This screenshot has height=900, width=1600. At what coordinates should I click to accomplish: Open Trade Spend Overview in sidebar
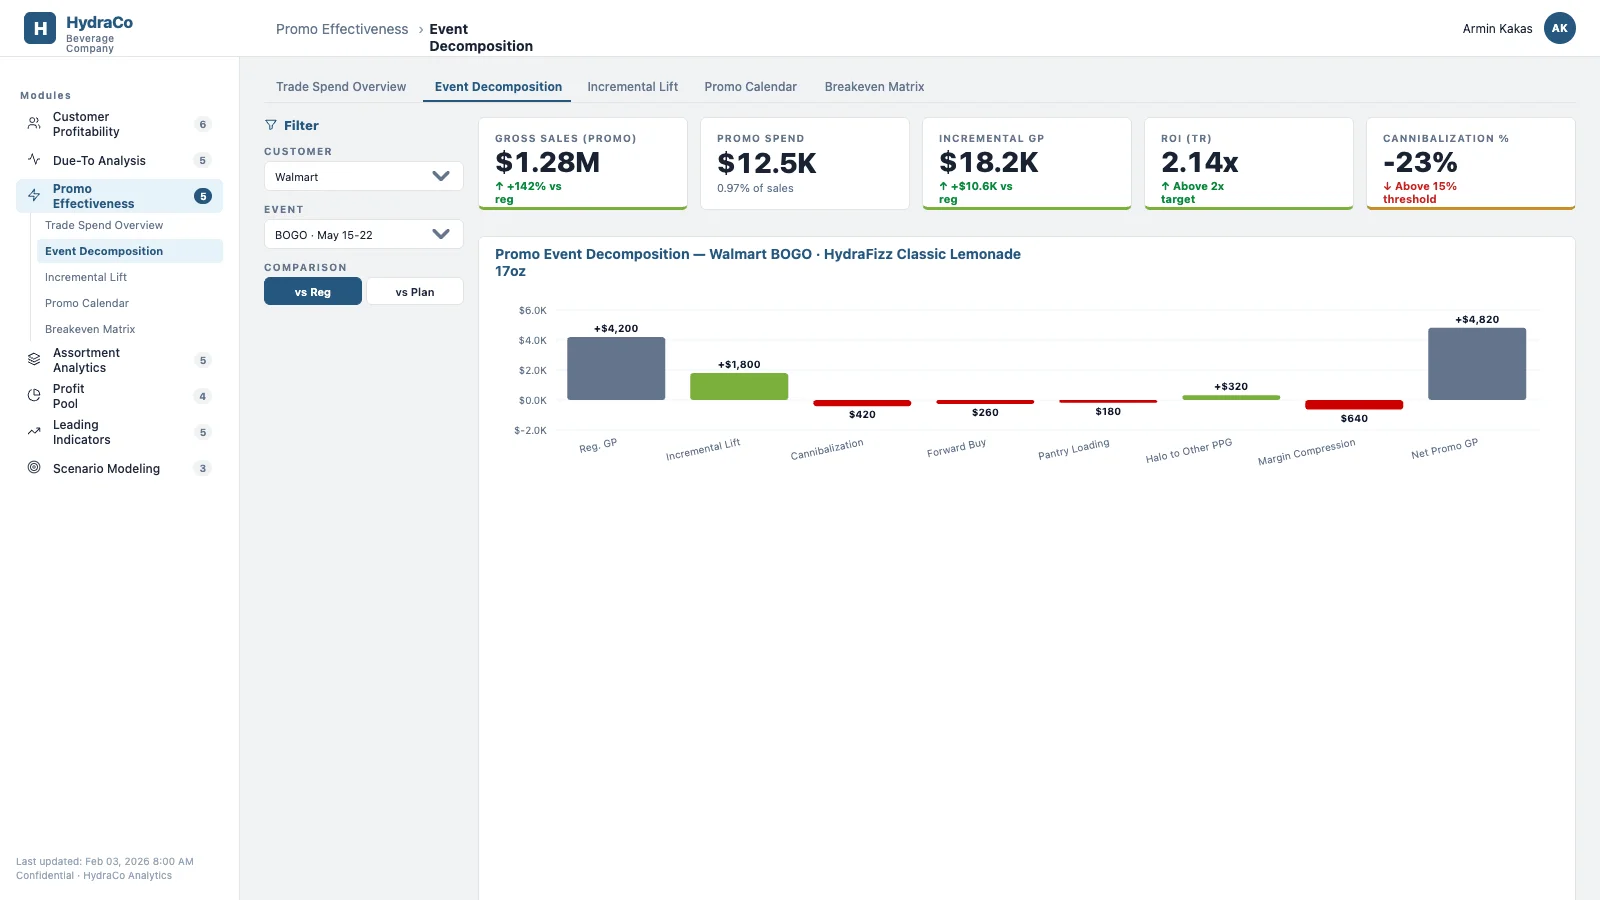point(130,225)
